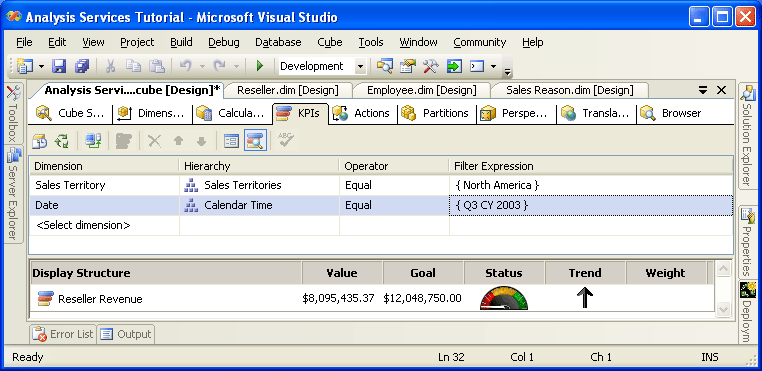Open the File menu
Image resolution: width=762 pixels, height=371 pixels.
(x=24, y=42)
